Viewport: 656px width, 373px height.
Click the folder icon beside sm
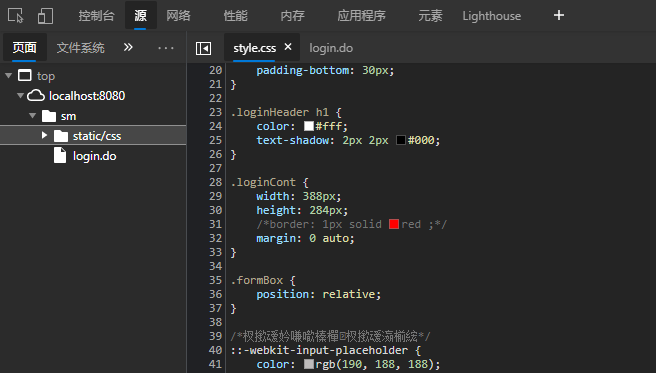pyautogui.click(x=49, y=116)
